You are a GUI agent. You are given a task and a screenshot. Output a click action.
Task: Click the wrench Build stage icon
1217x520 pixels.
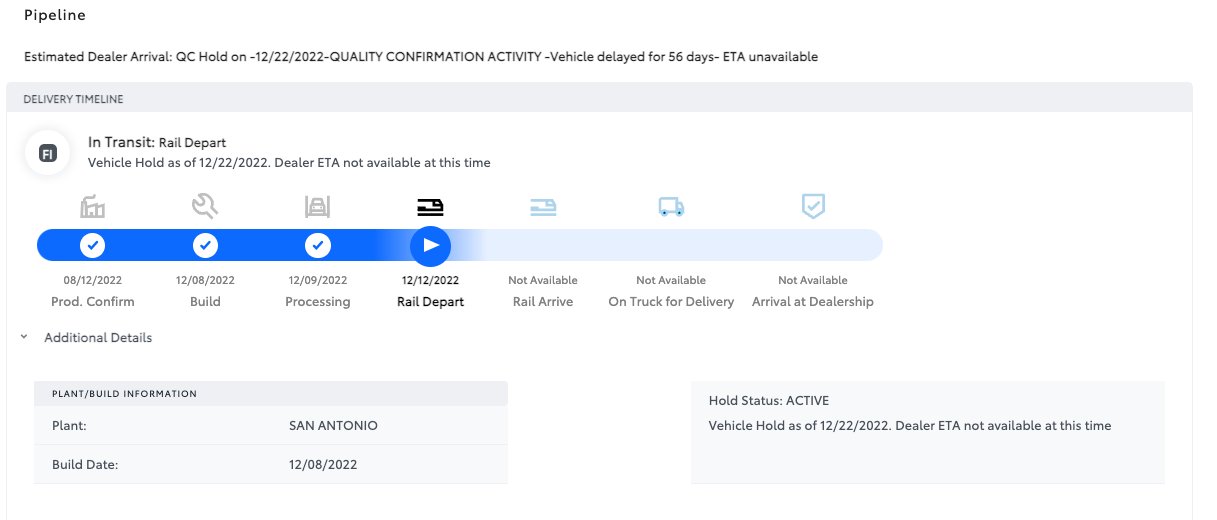[205, 207]
